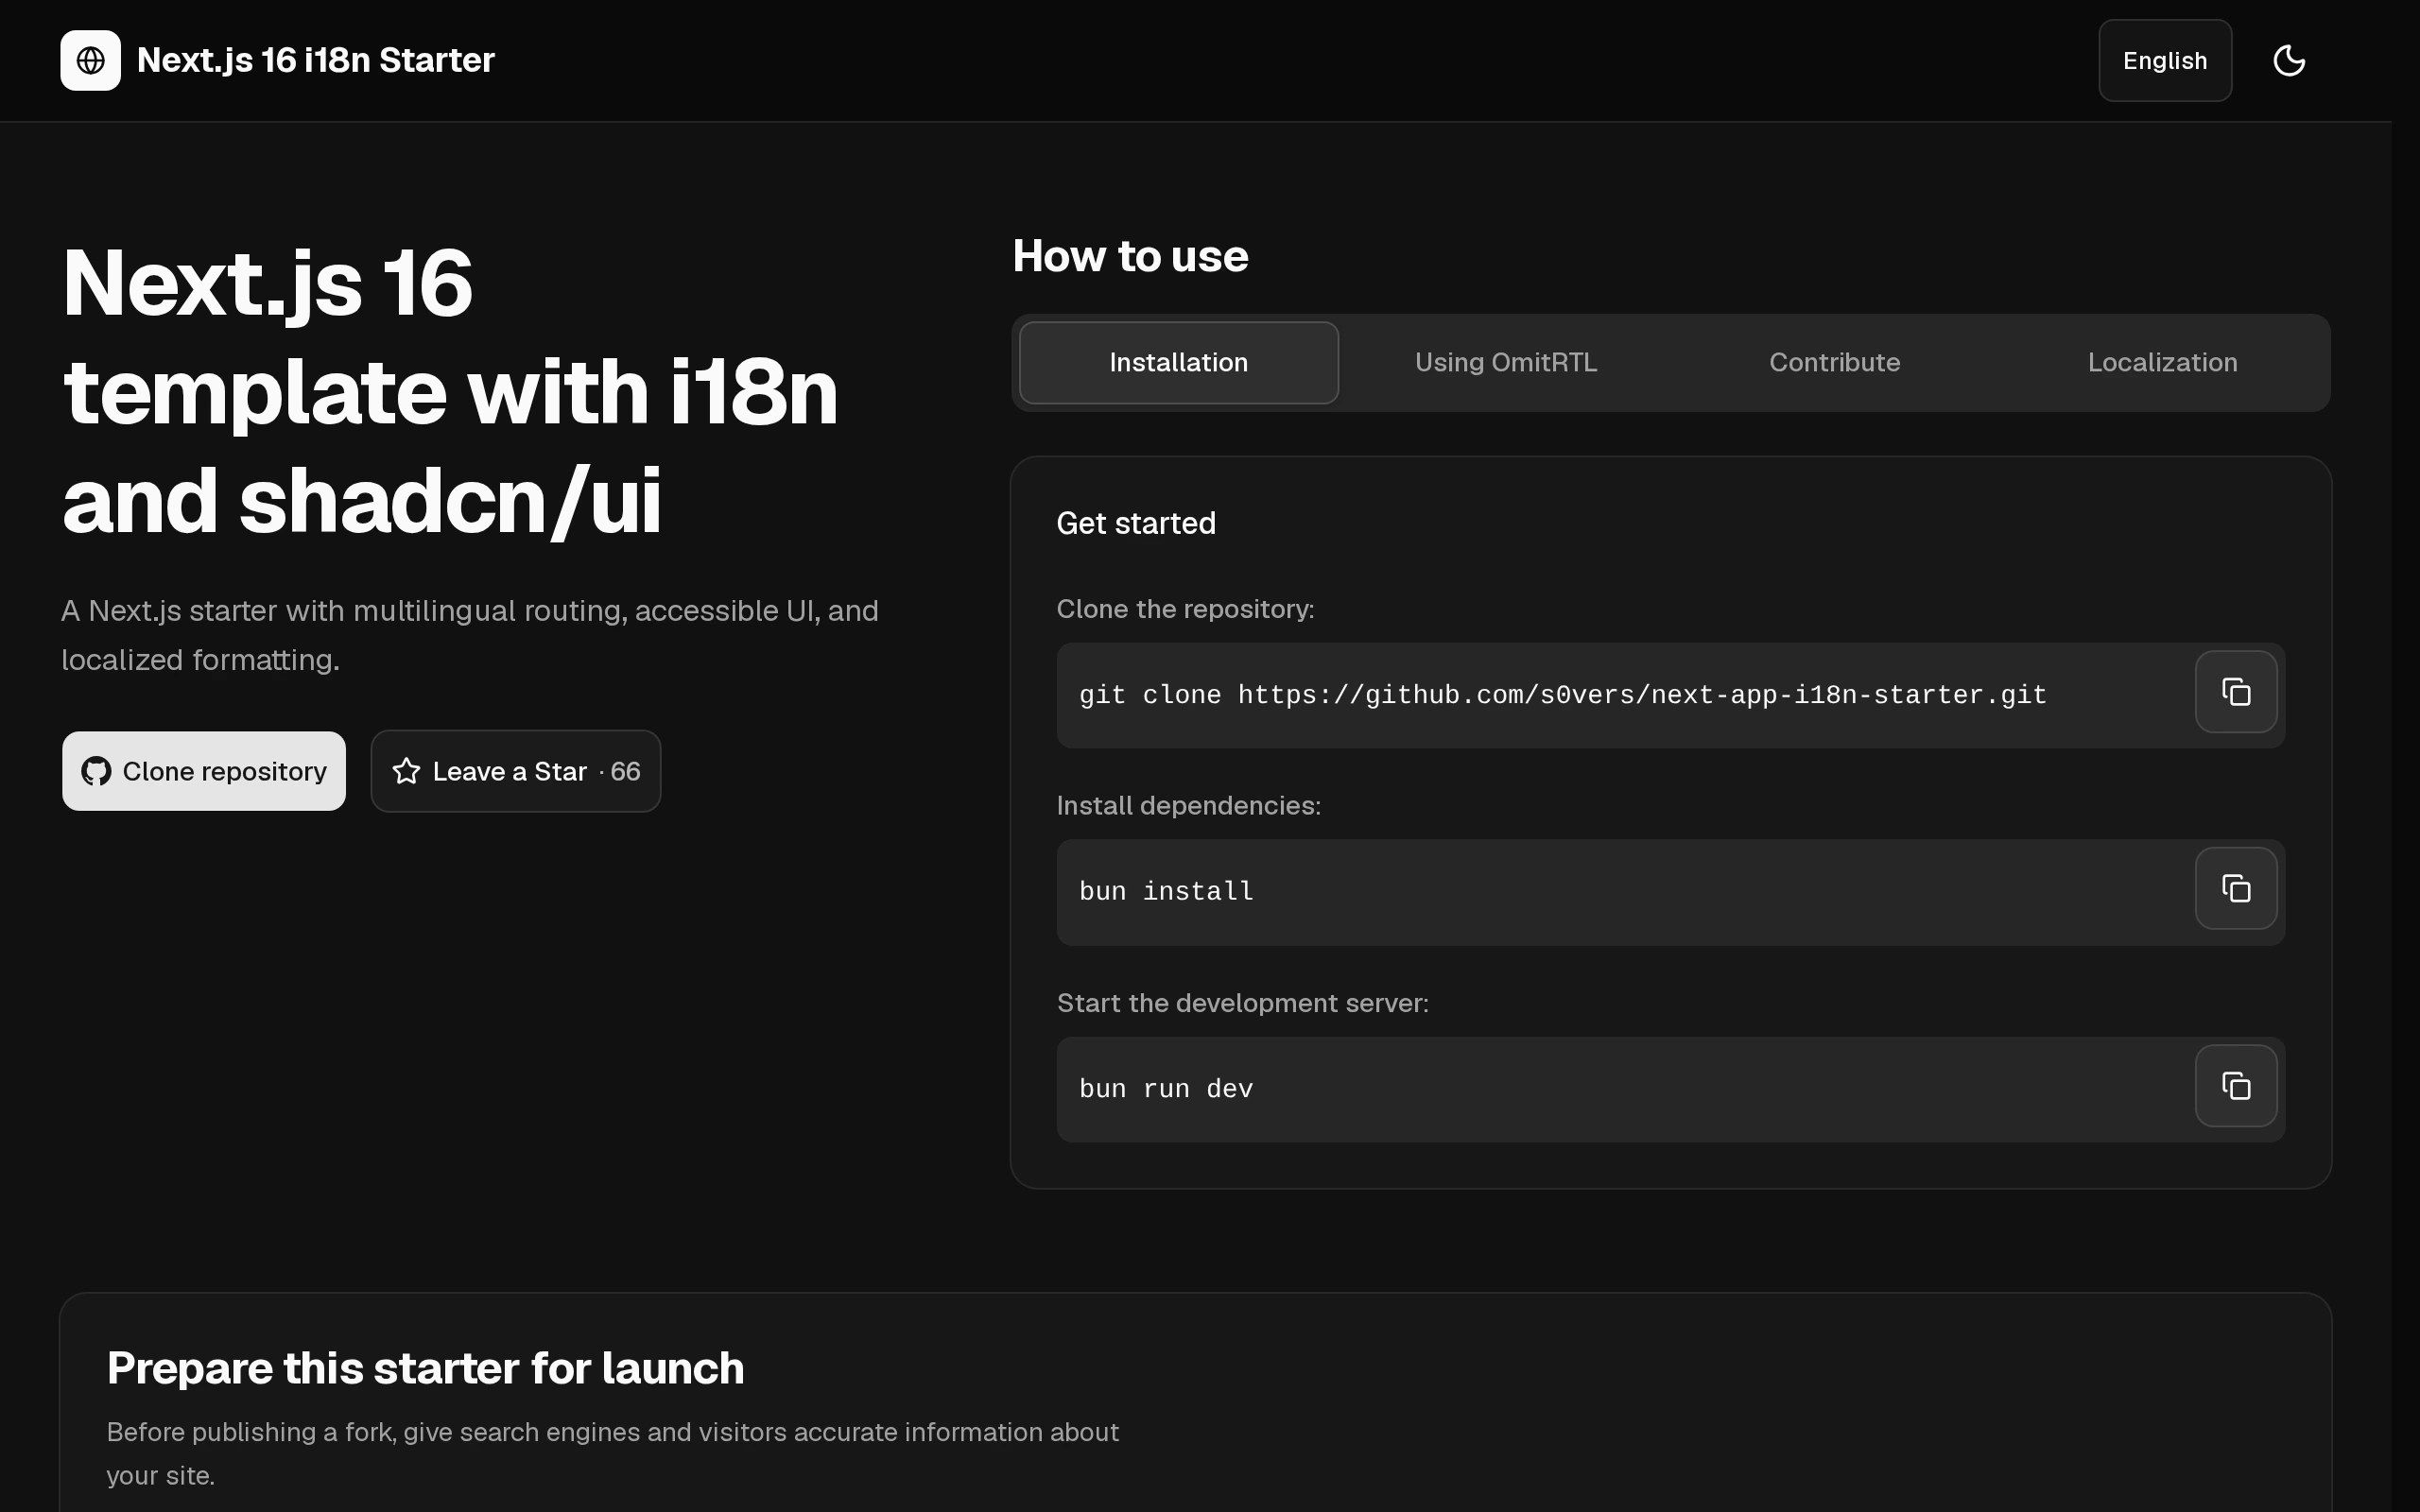Click Next.js 16 i18n Starter site title
2420x1512 pixels.
click(316, 60)
